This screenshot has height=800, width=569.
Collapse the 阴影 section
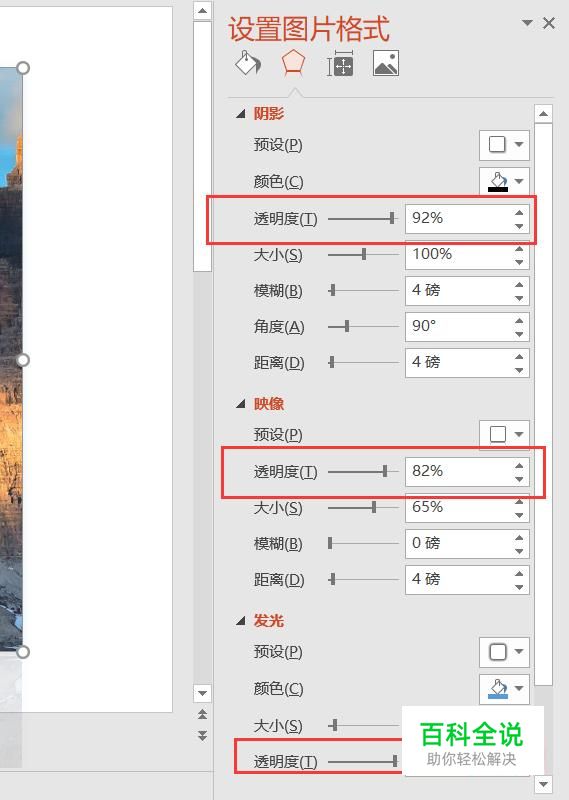click(x=240, y=114)
